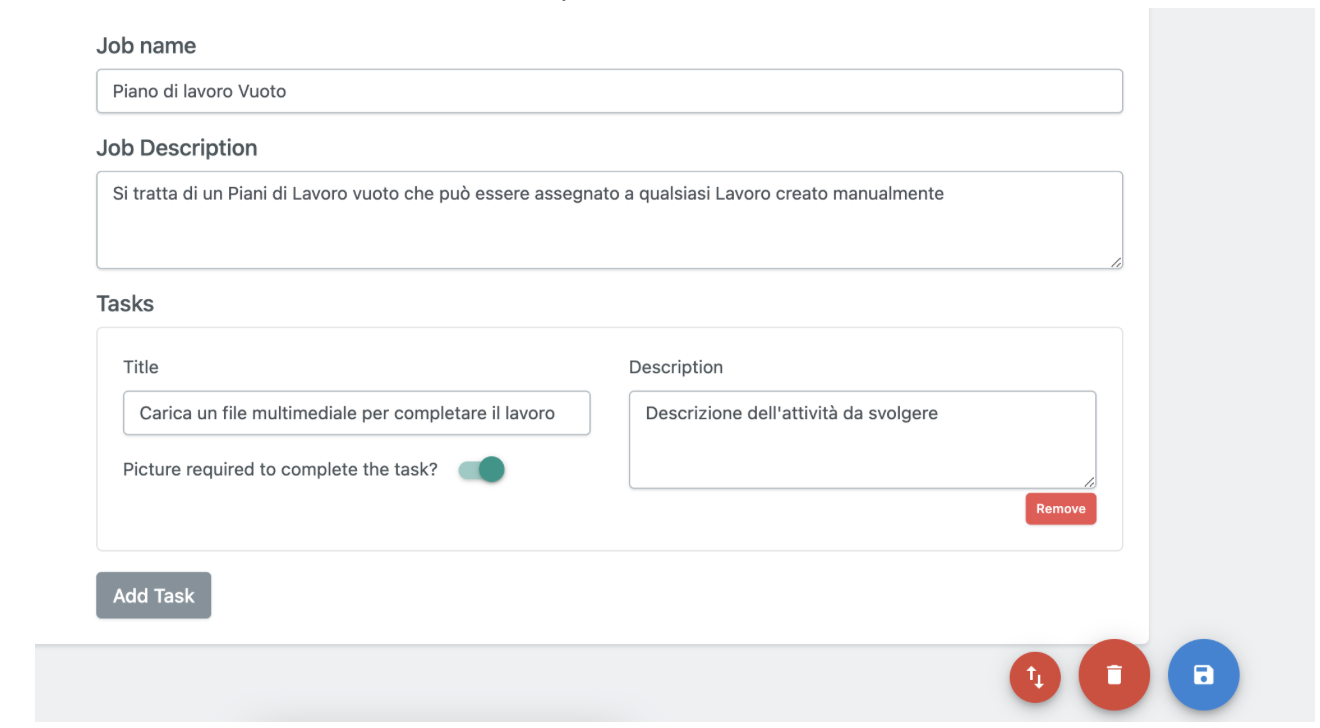
Task: Click the task "Description" field label
Action: click(675, 367)
